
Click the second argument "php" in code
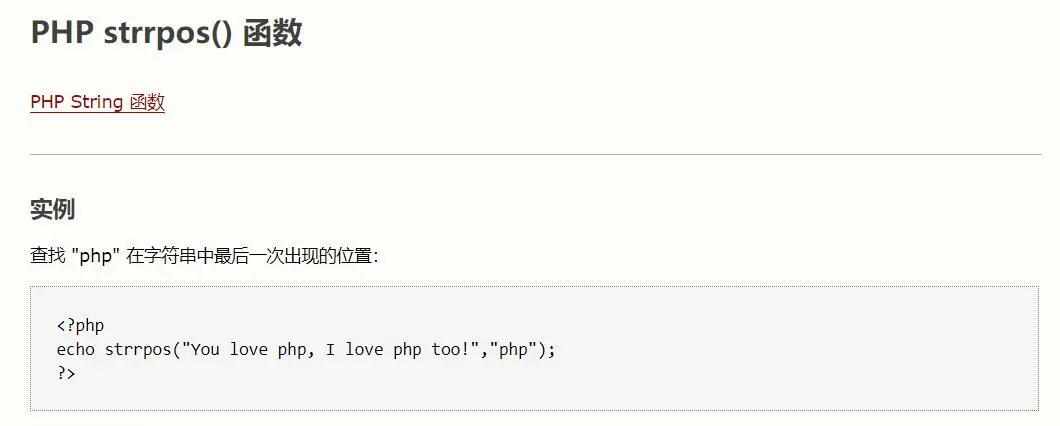[x=512, y=350]
